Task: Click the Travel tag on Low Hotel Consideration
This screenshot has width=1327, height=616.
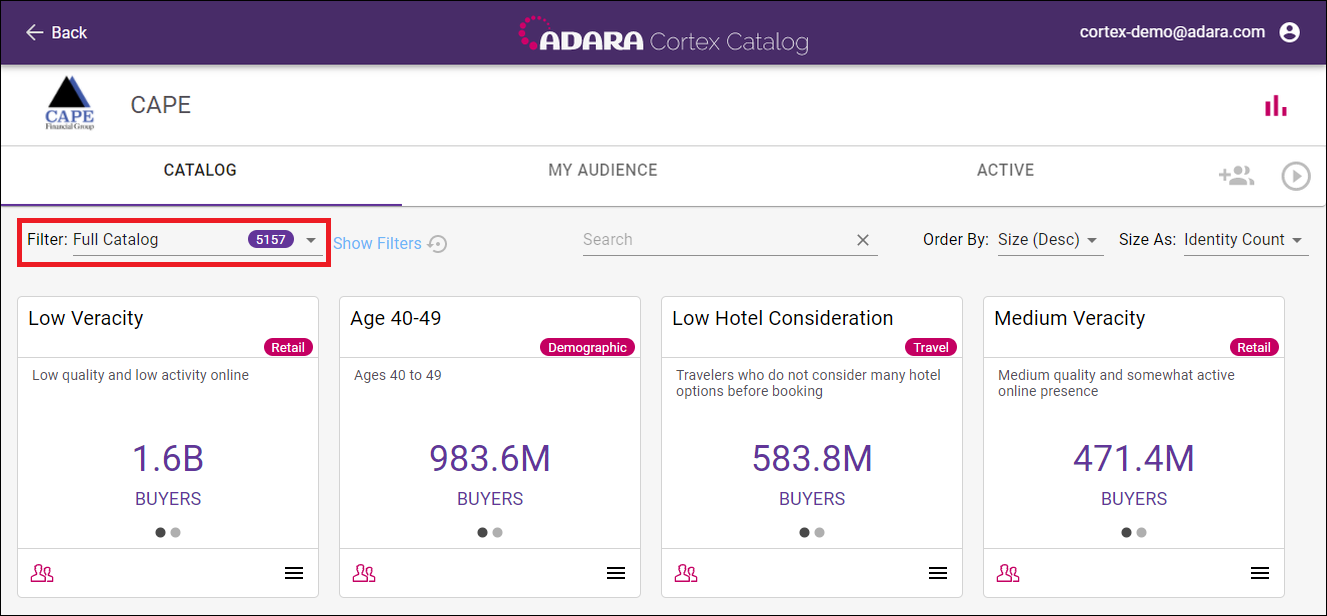Action: tap(932, 347)
